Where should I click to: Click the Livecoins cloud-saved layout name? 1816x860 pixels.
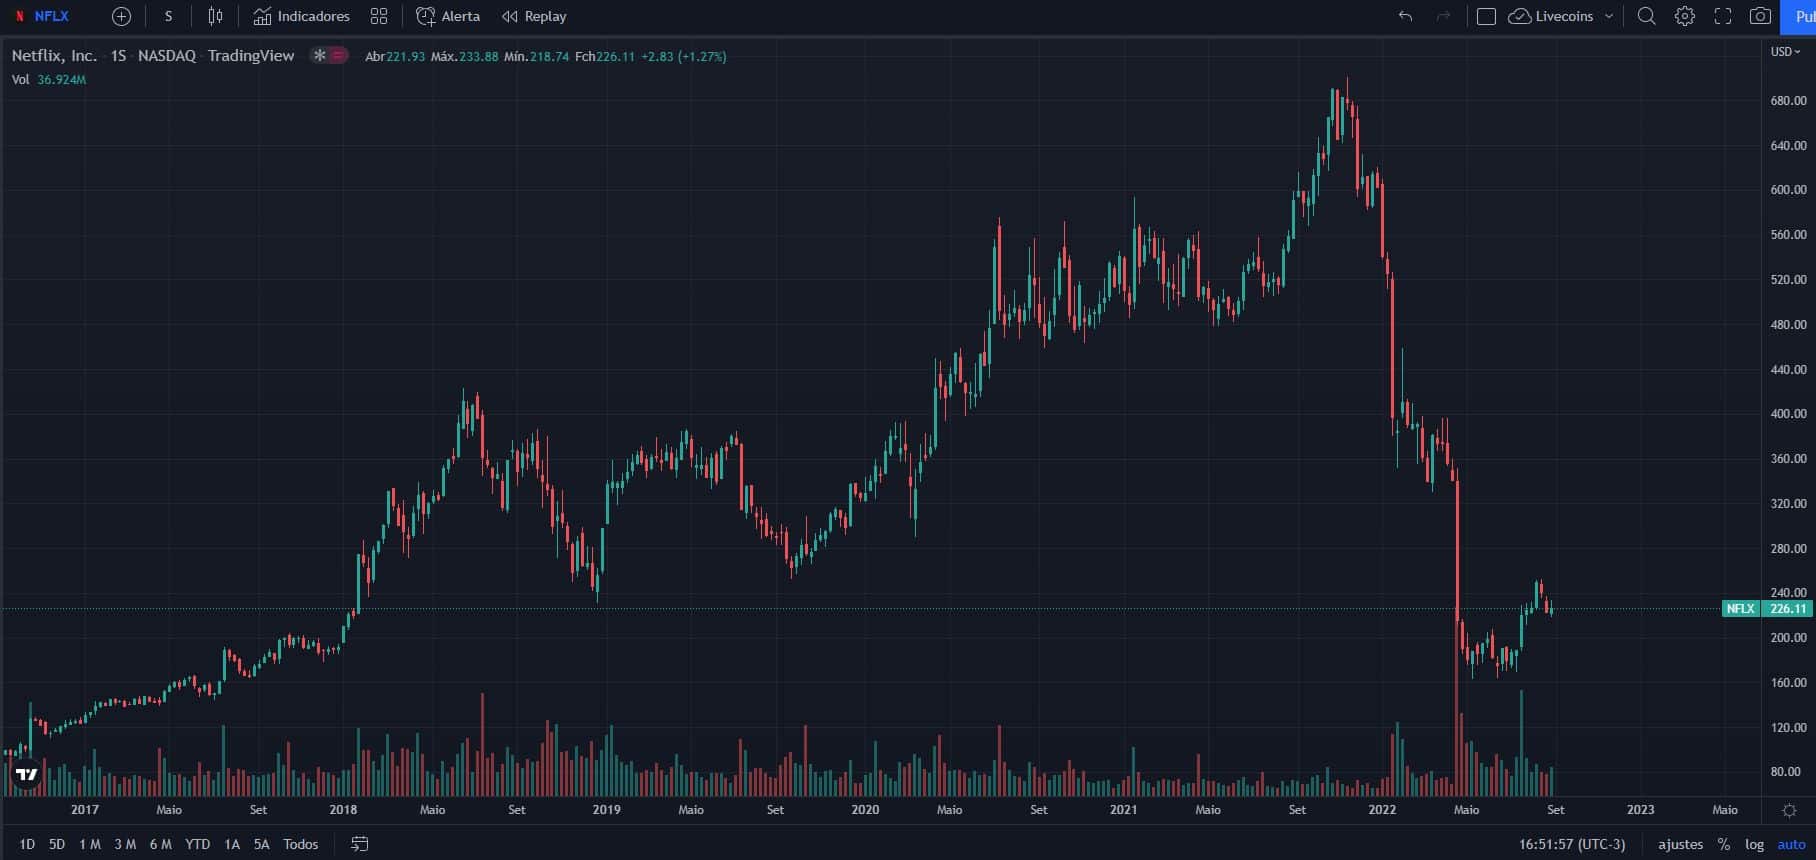[1551, 16]
